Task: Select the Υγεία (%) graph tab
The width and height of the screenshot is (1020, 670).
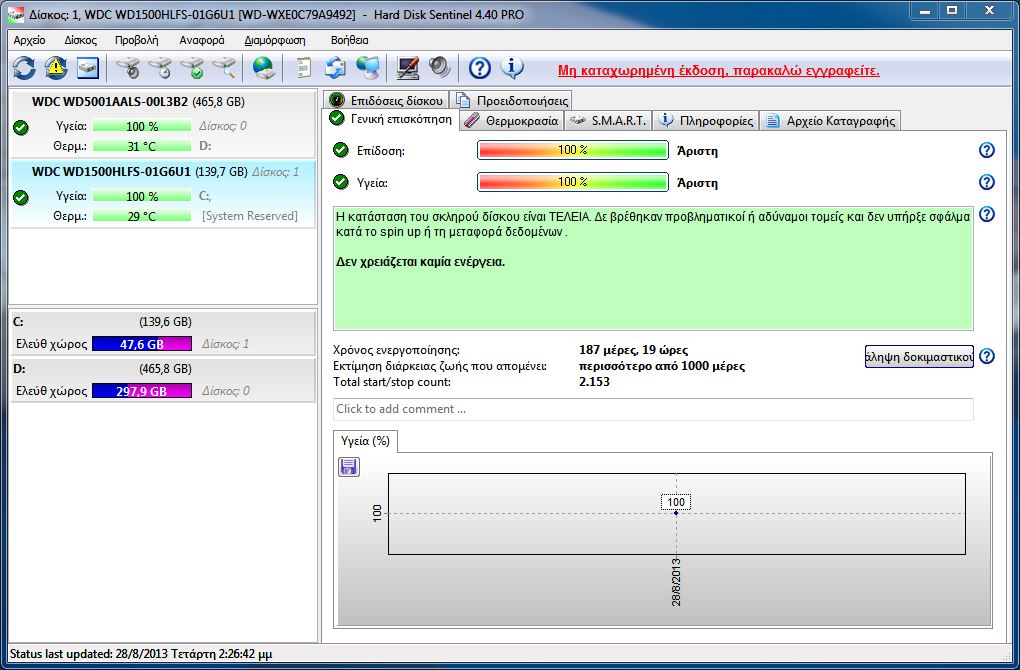Action: [365, 441]
